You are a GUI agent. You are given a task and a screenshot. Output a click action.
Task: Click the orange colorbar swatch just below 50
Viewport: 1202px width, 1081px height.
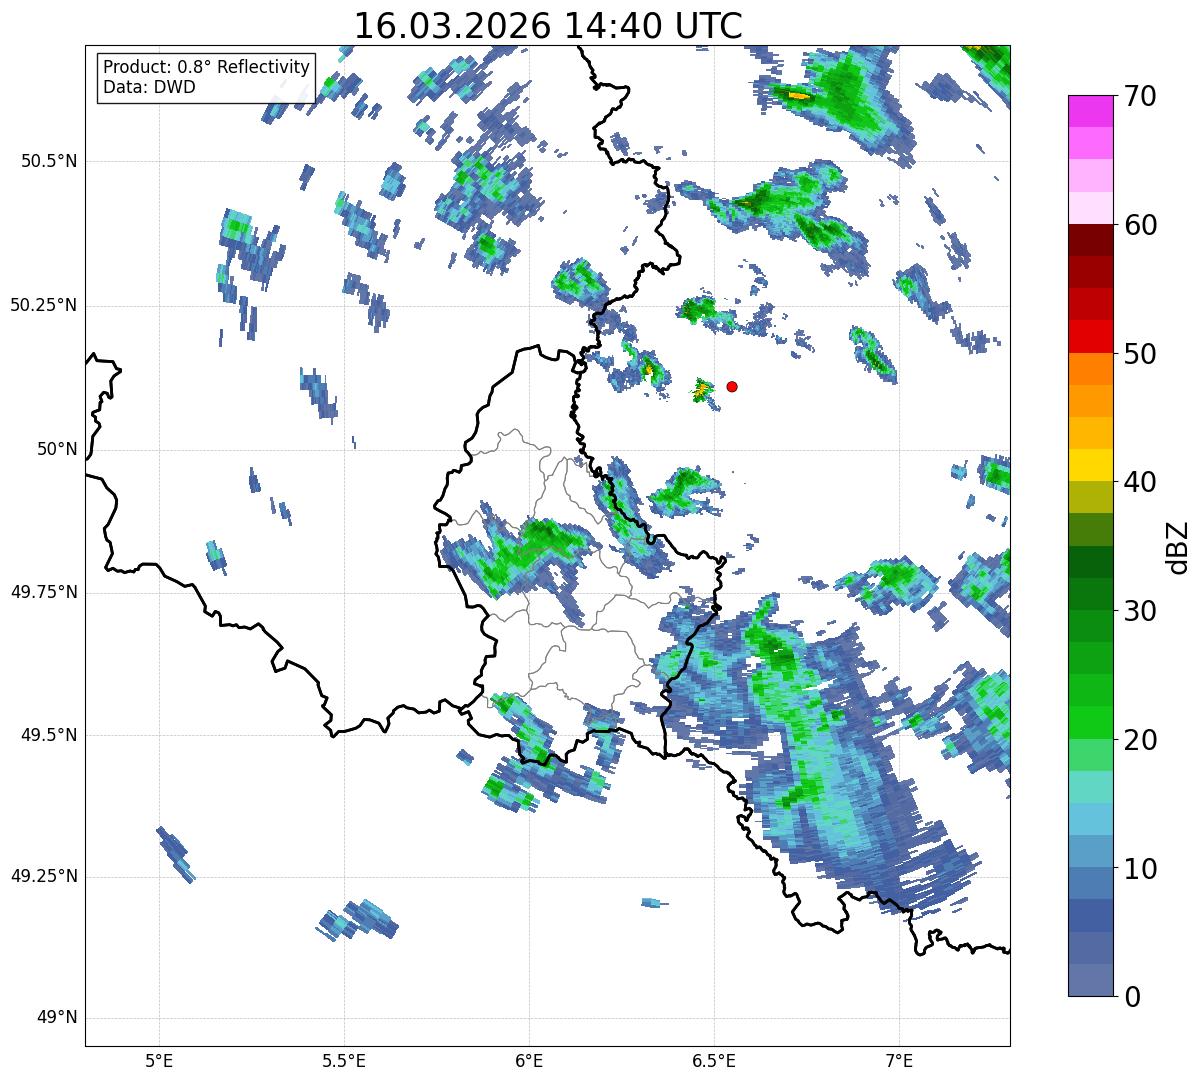(x=1090, y=369)
